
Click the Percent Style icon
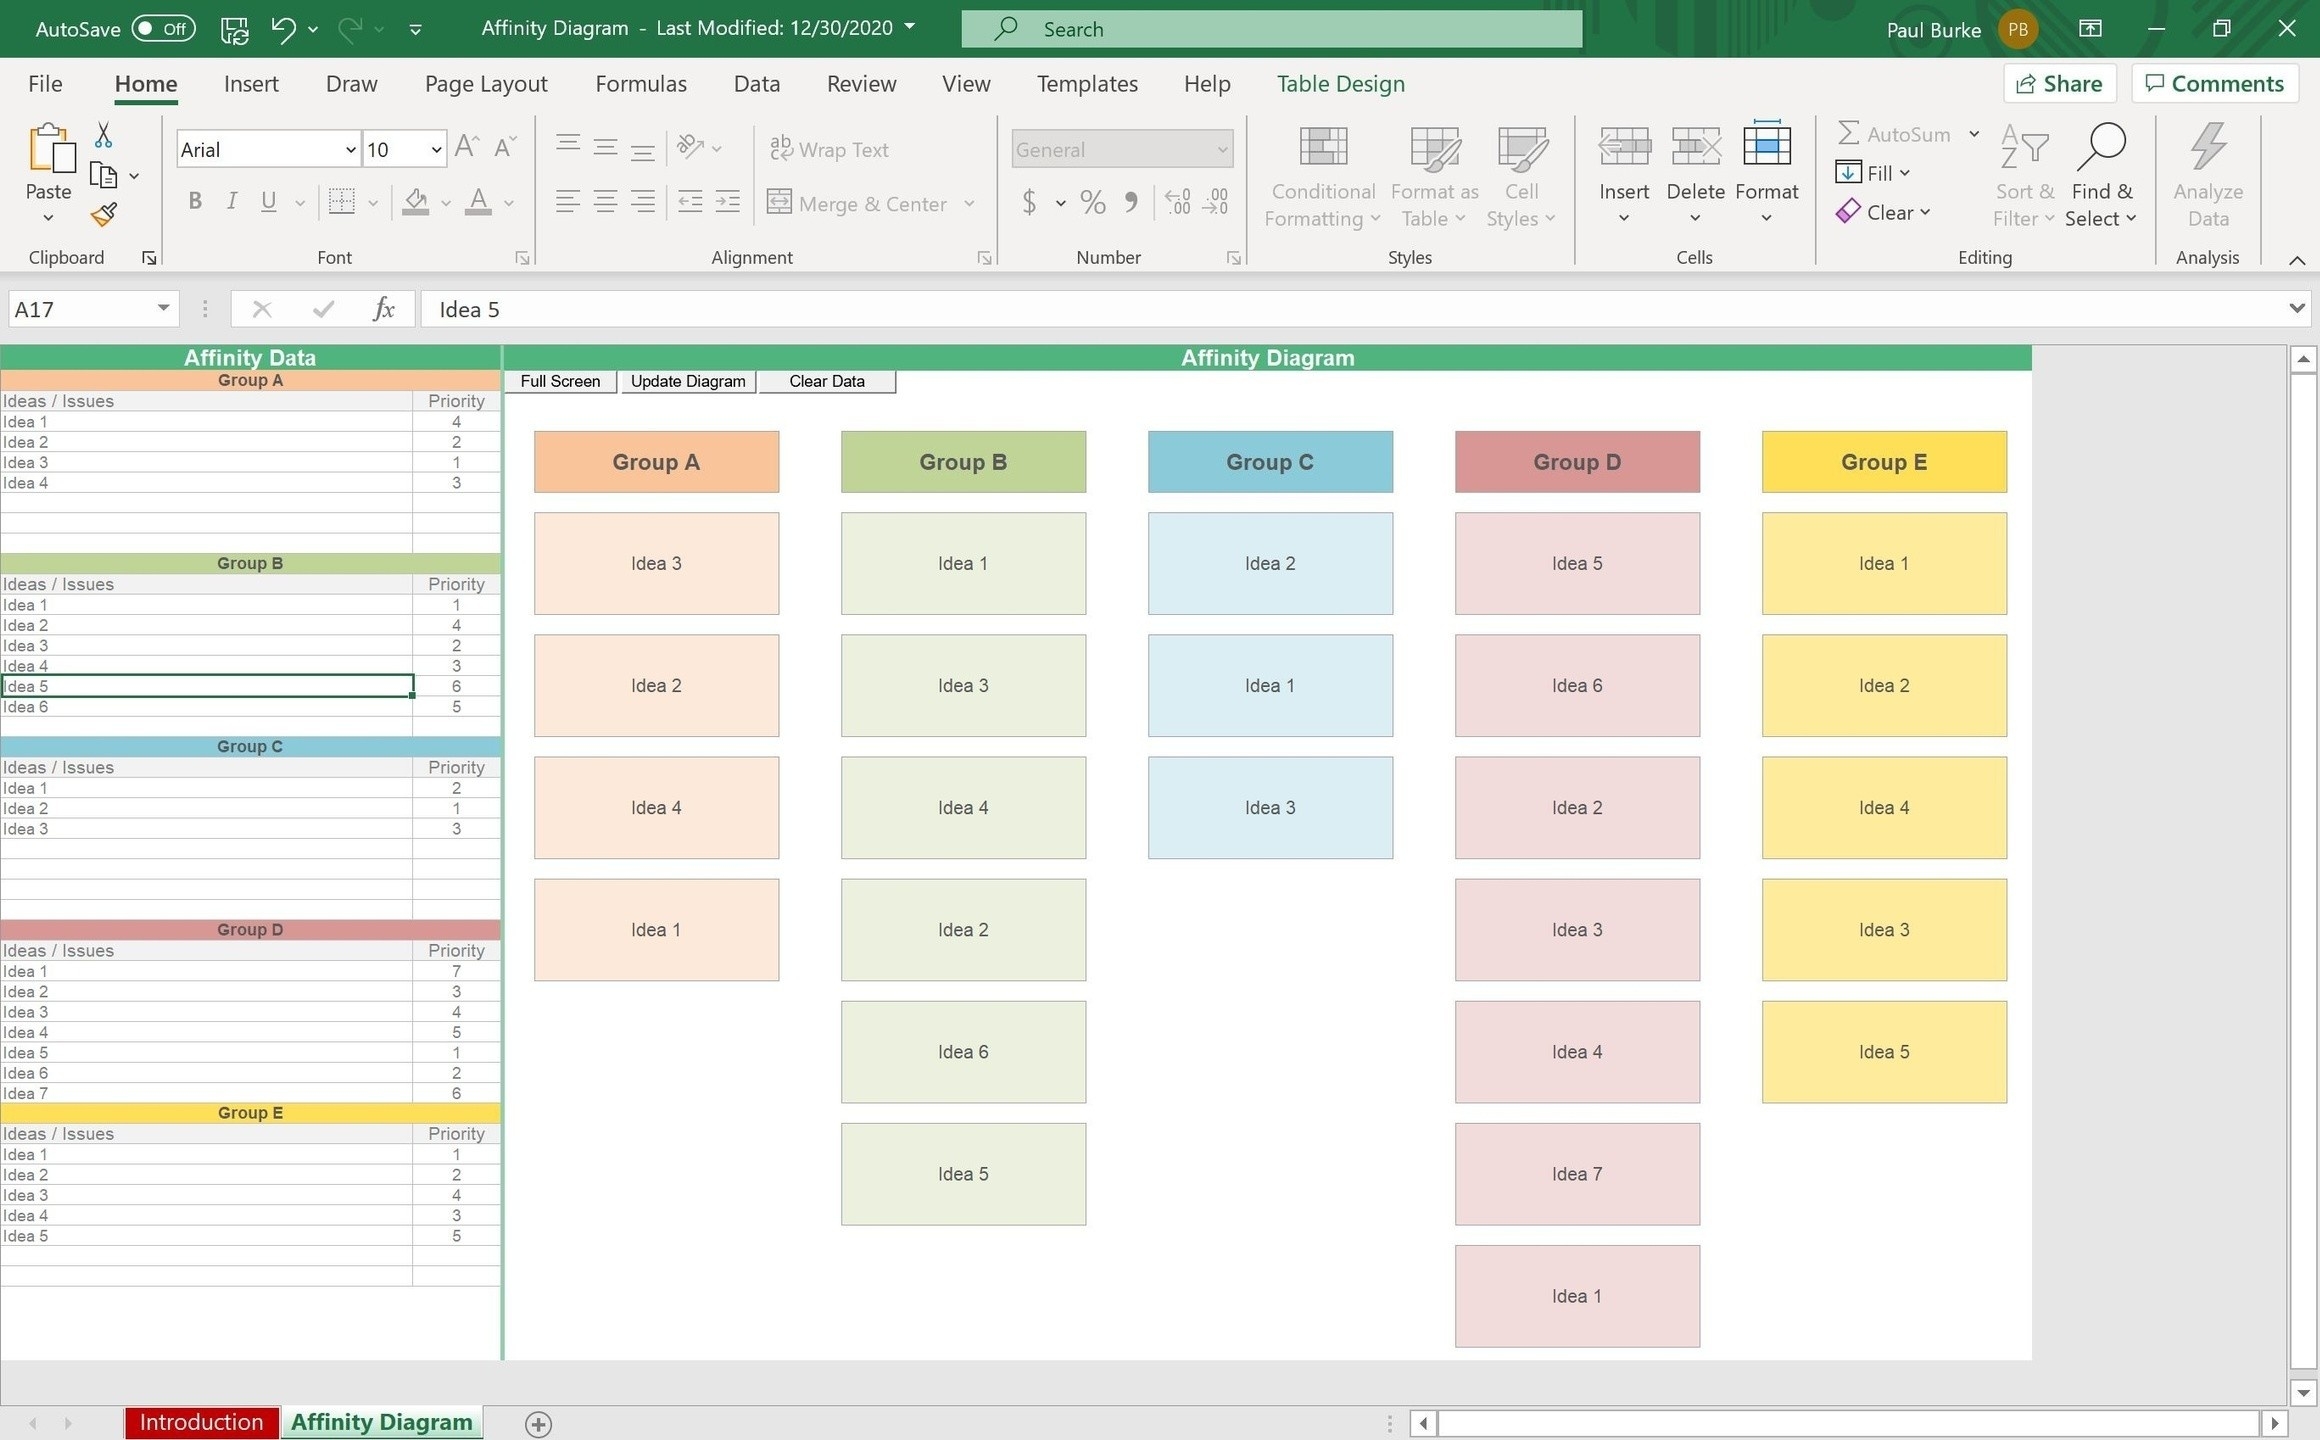click(x=1093, y=203)
